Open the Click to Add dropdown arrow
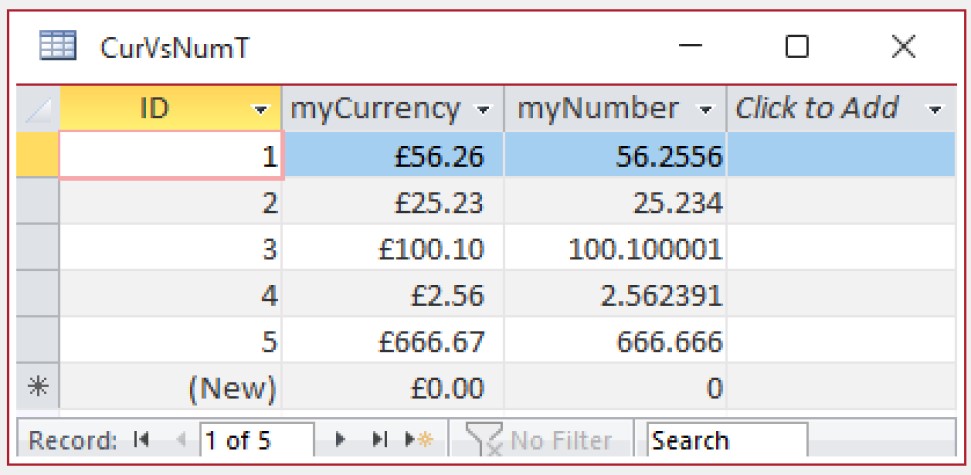The image size is (971, 475). 935,109
